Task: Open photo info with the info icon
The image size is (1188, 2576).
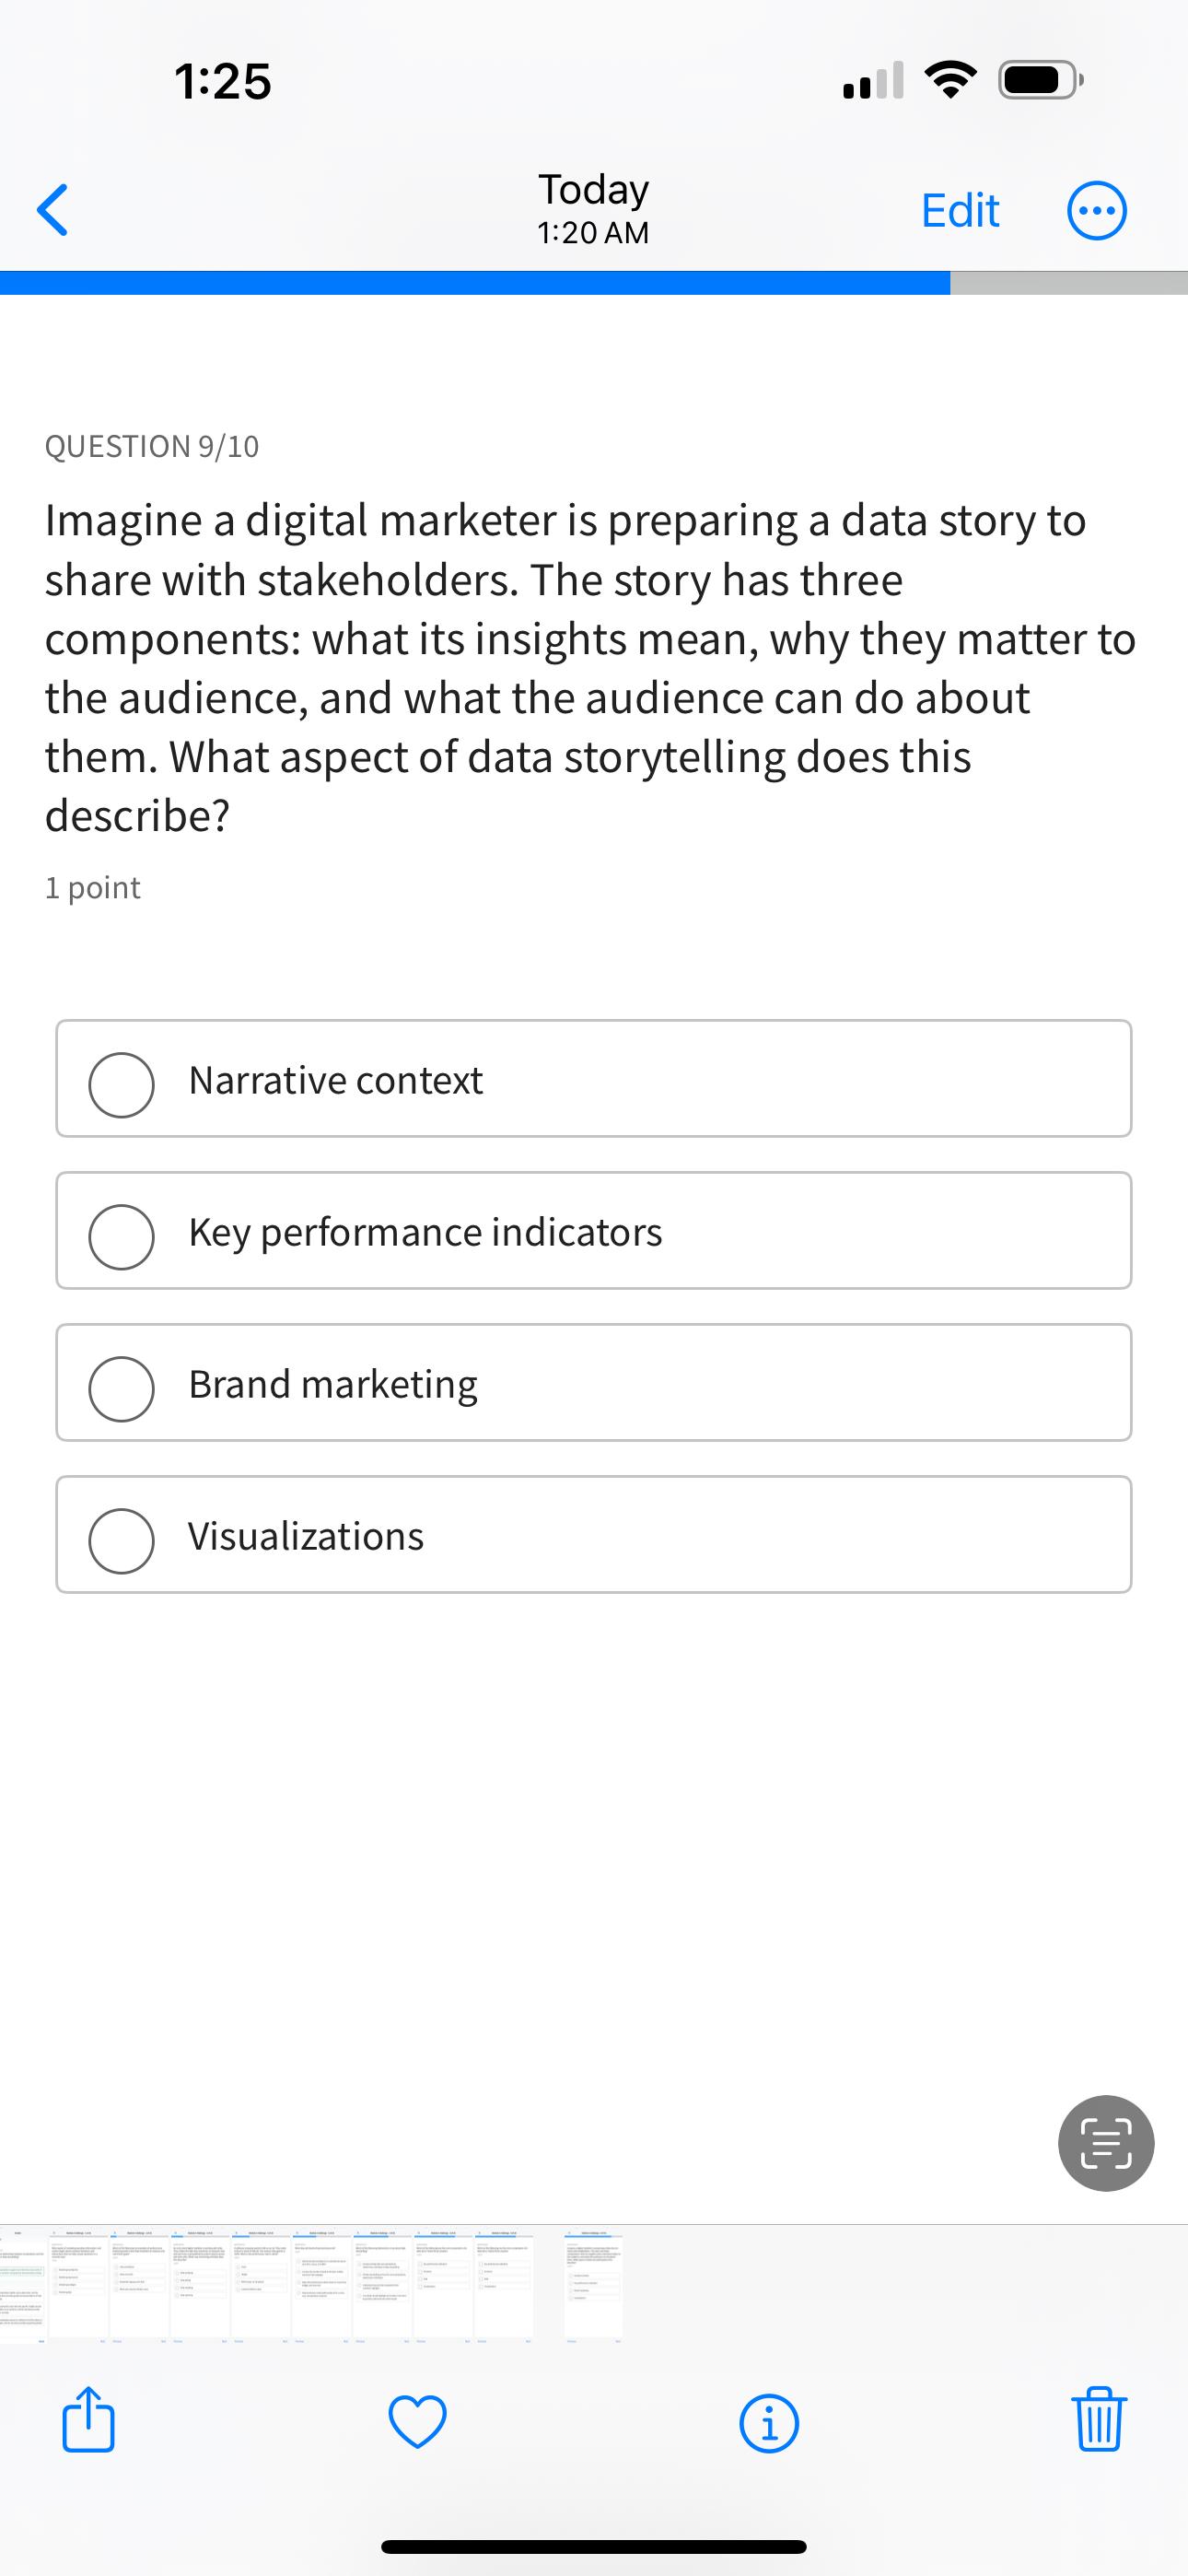Action: [768, 2421]
